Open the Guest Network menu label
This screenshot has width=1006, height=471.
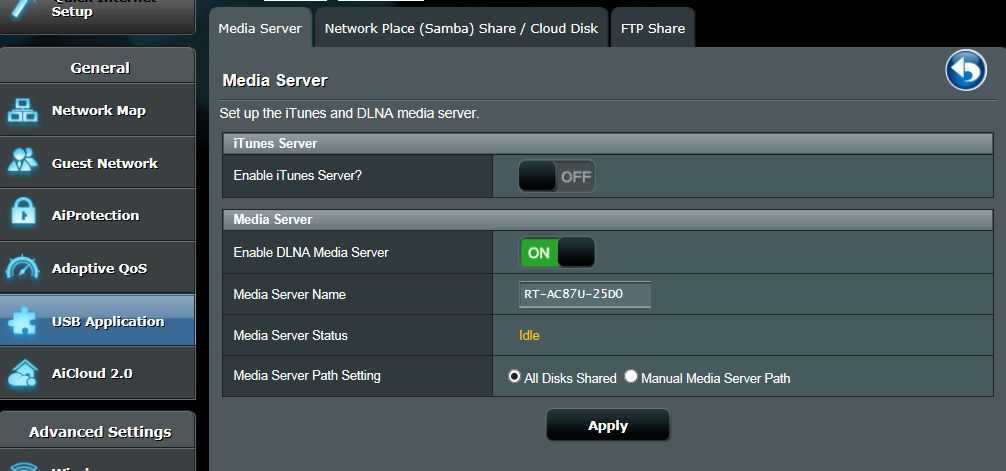[x=104, y=163]
